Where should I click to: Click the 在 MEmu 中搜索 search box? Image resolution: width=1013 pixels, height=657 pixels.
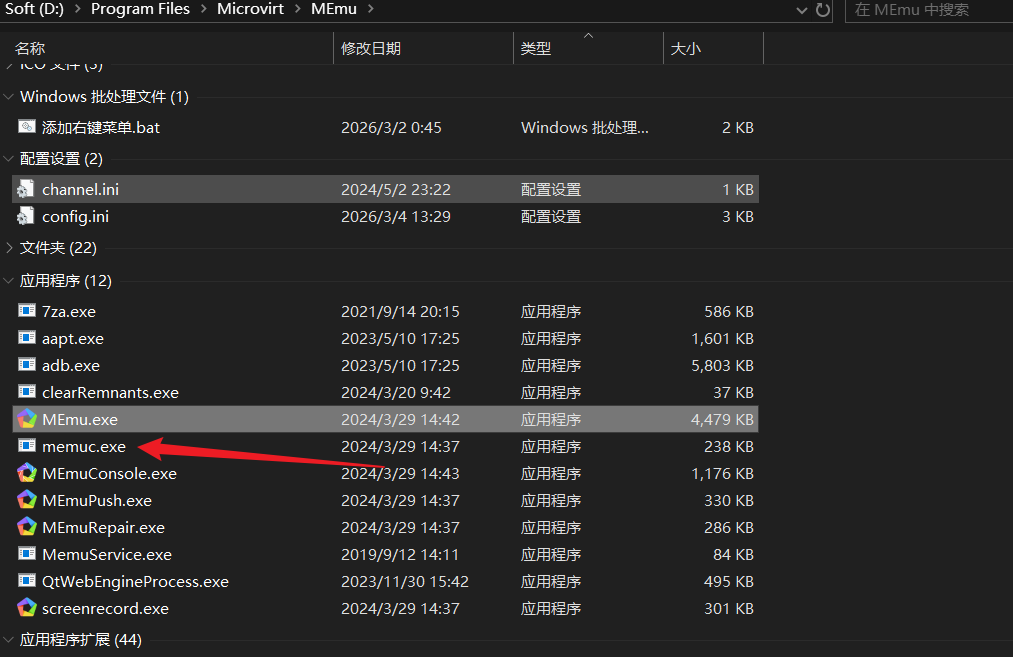click(925, 10)
